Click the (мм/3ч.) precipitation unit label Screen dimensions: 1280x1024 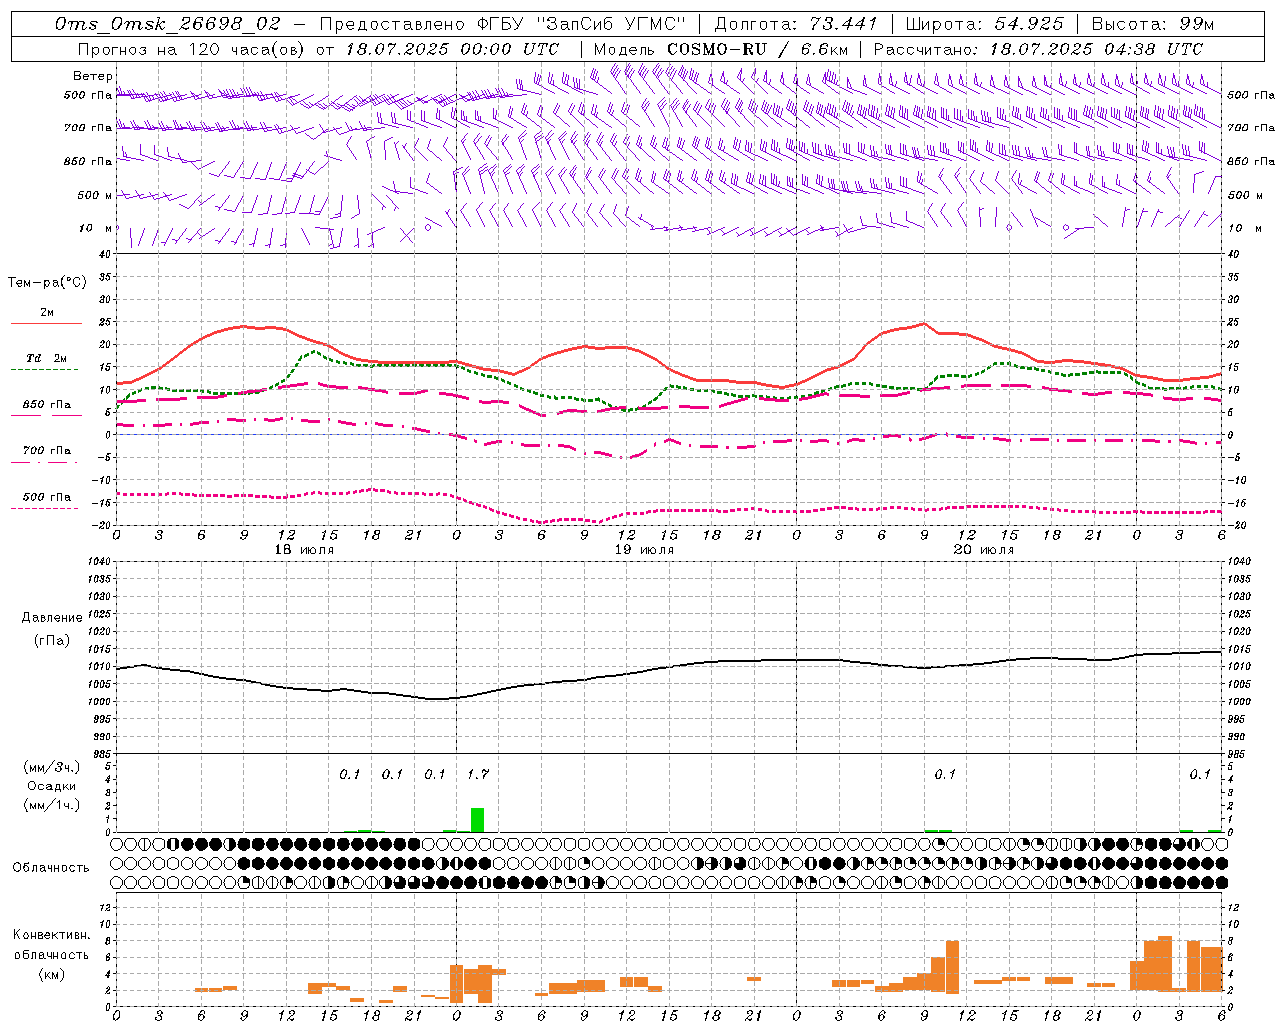click(51, 767)
